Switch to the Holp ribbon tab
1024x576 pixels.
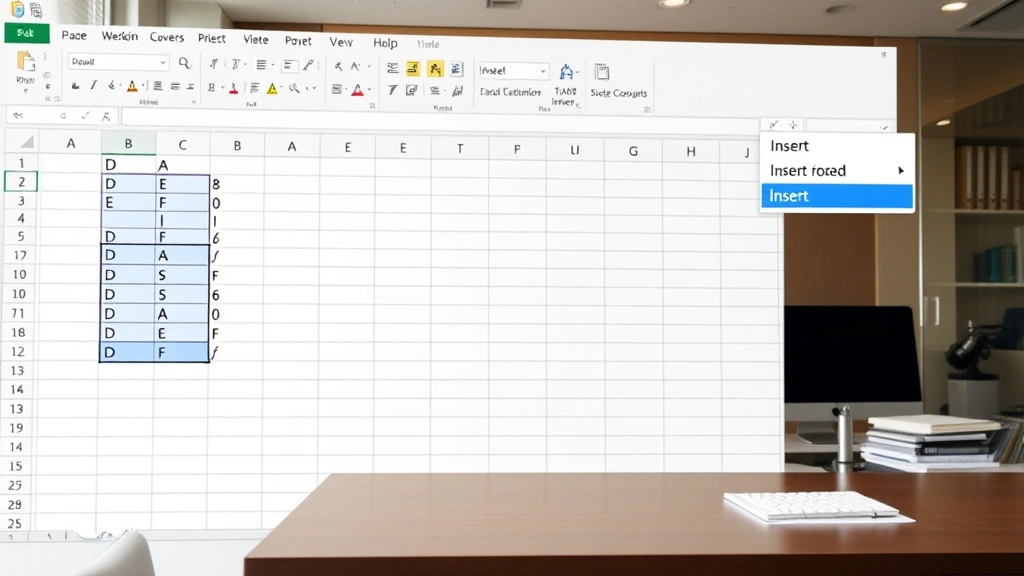[385, 43]
